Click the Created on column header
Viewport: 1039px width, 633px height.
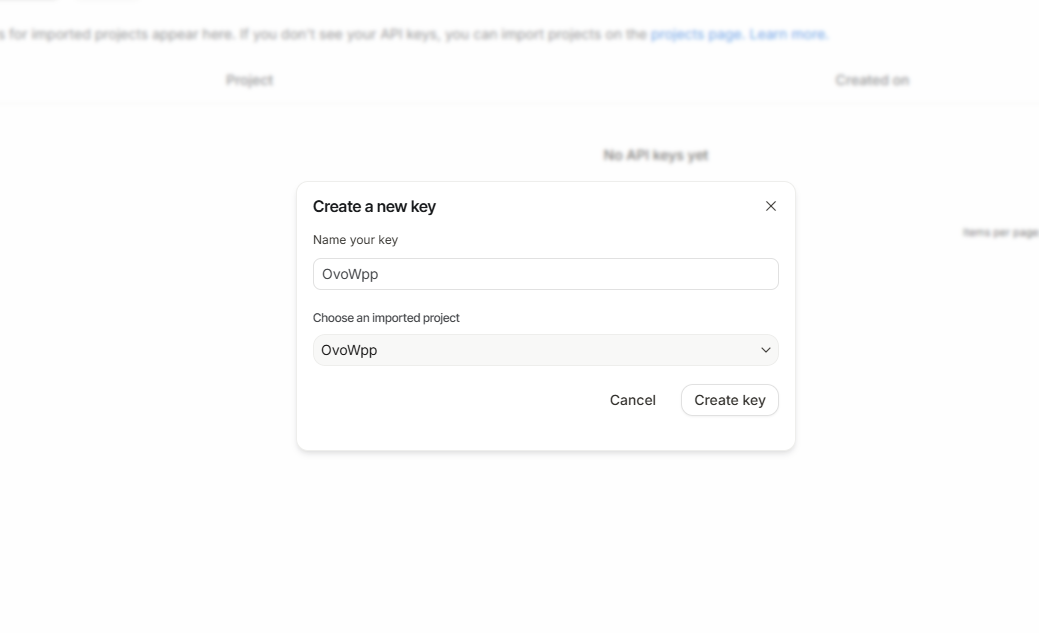tap(872, 80)
